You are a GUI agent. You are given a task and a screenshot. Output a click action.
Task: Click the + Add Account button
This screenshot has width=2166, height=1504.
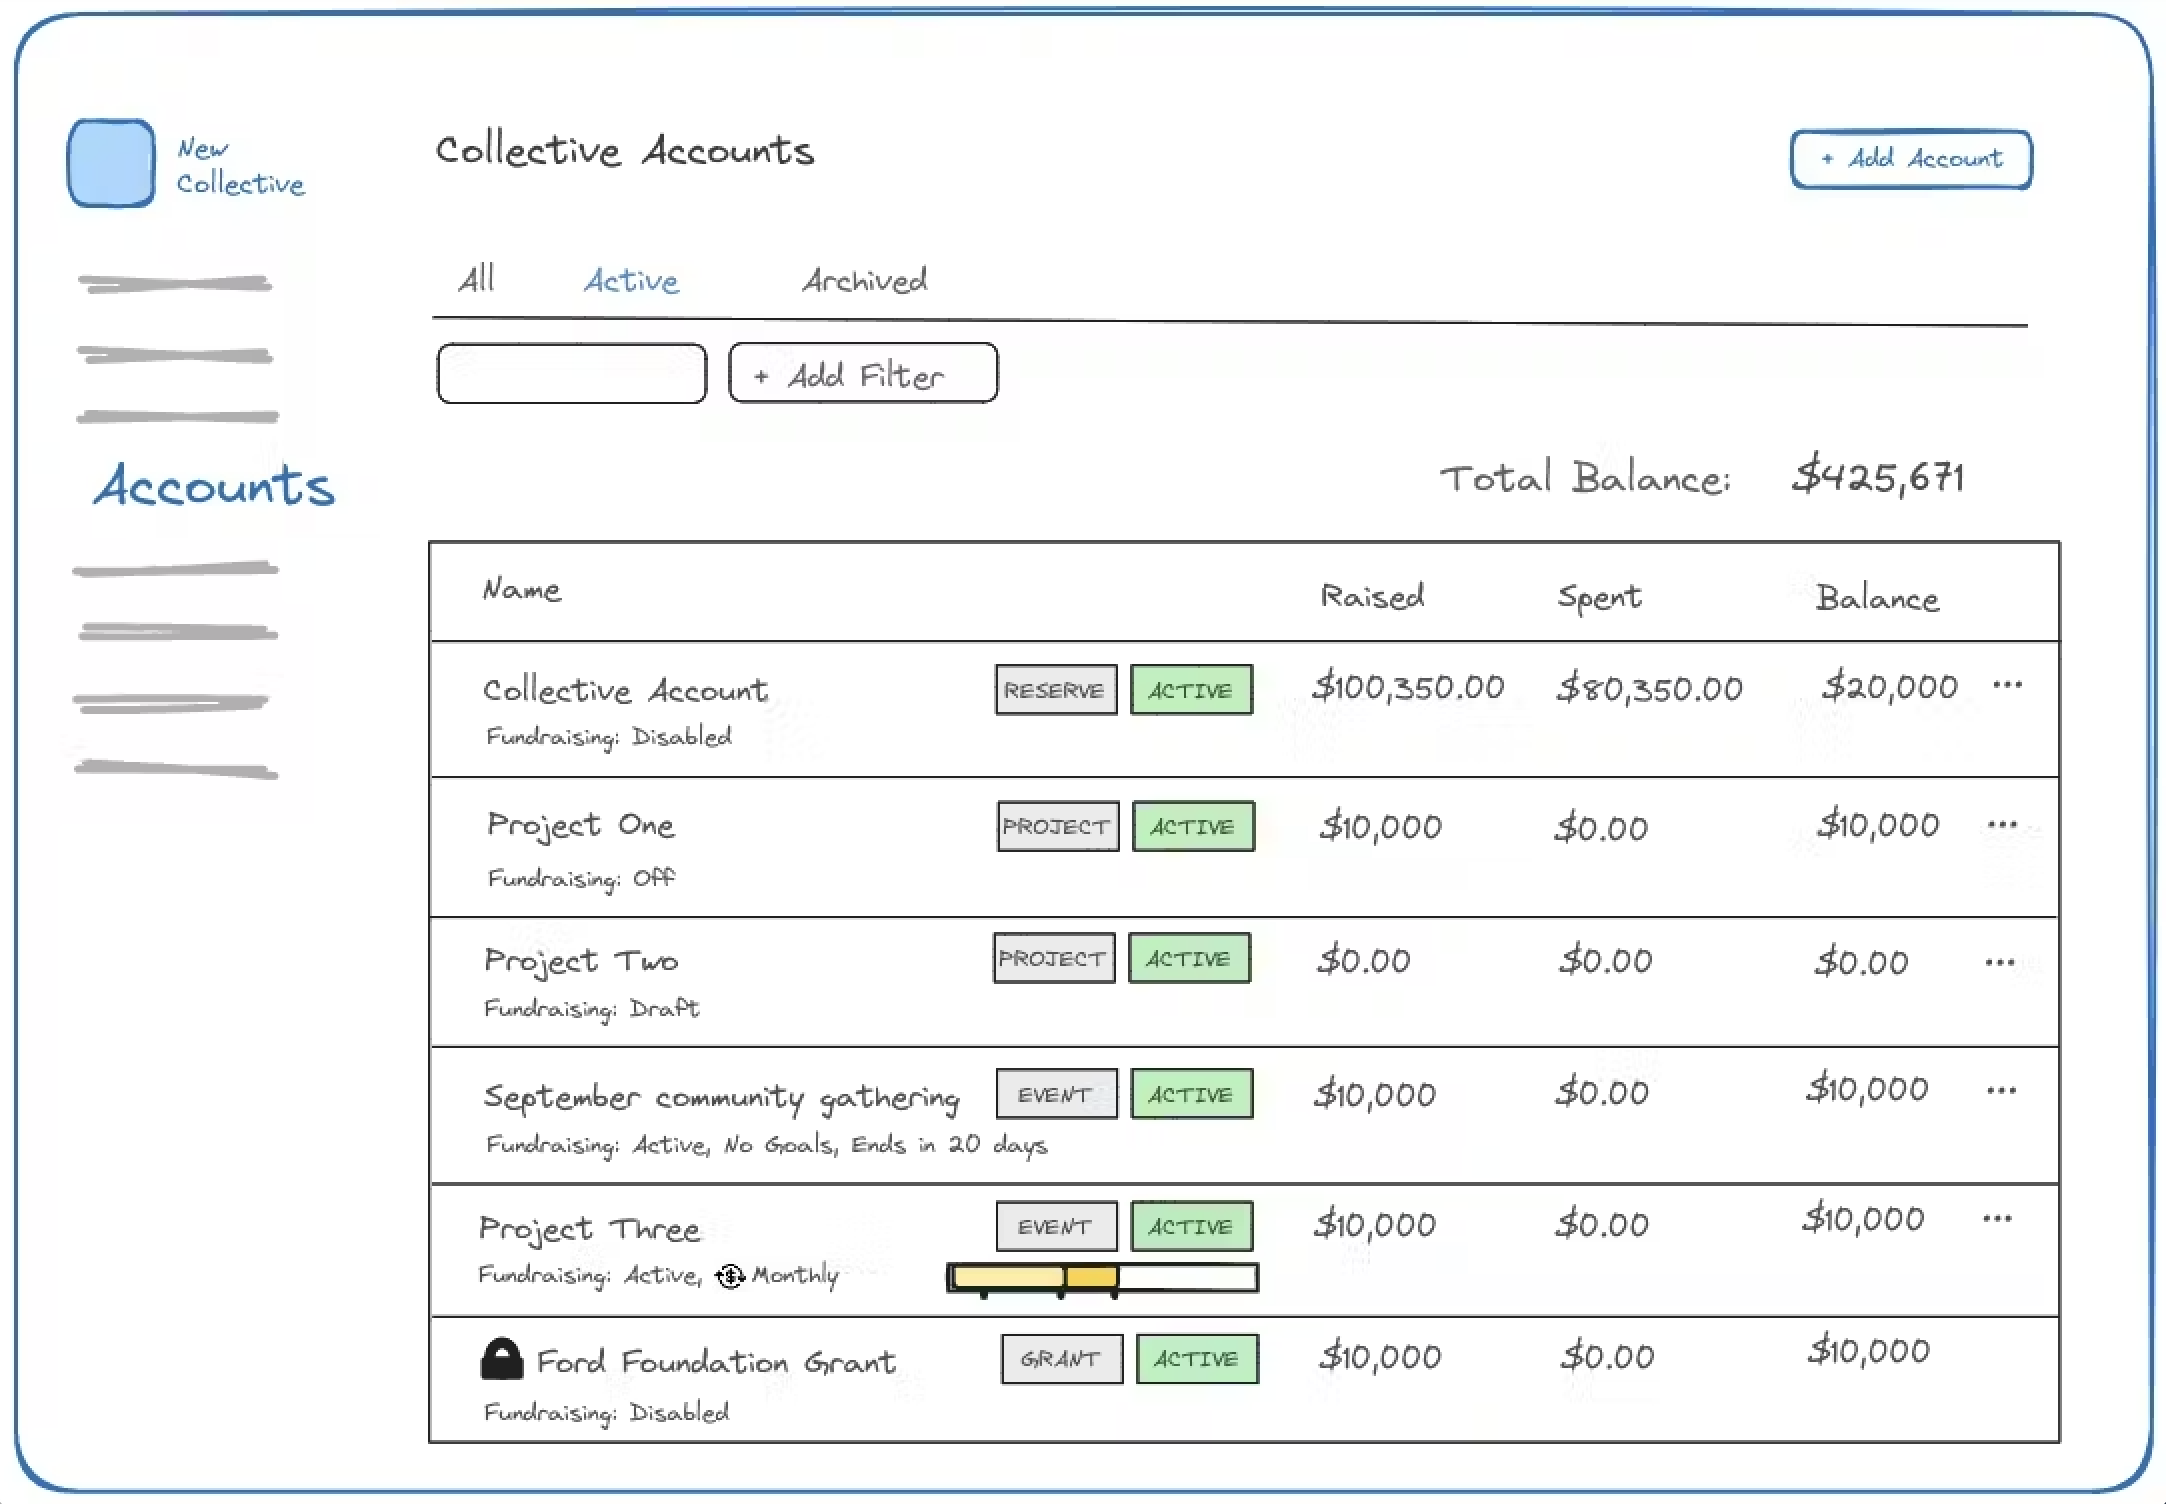coord(1910,159)
